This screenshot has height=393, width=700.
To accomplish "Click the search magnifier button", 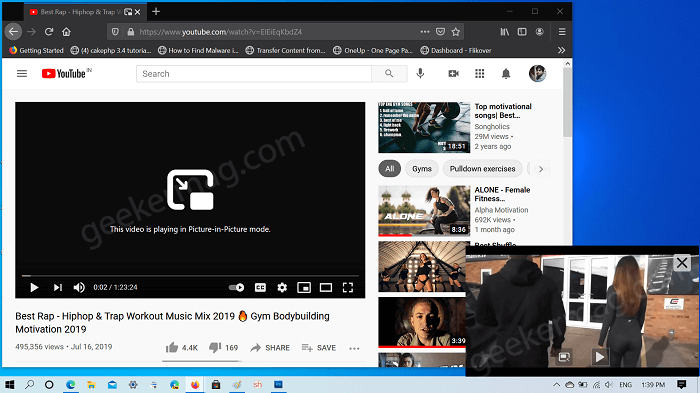I will tap(389, 74).
